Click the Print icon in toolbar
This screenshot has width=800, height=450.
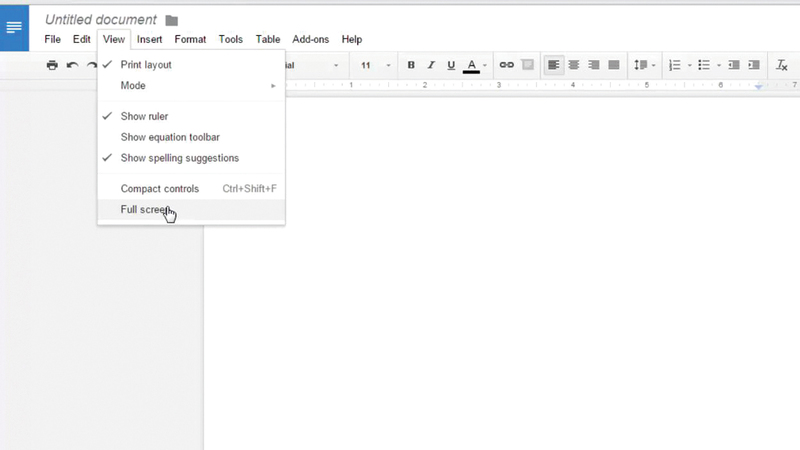tap(52, 65)
